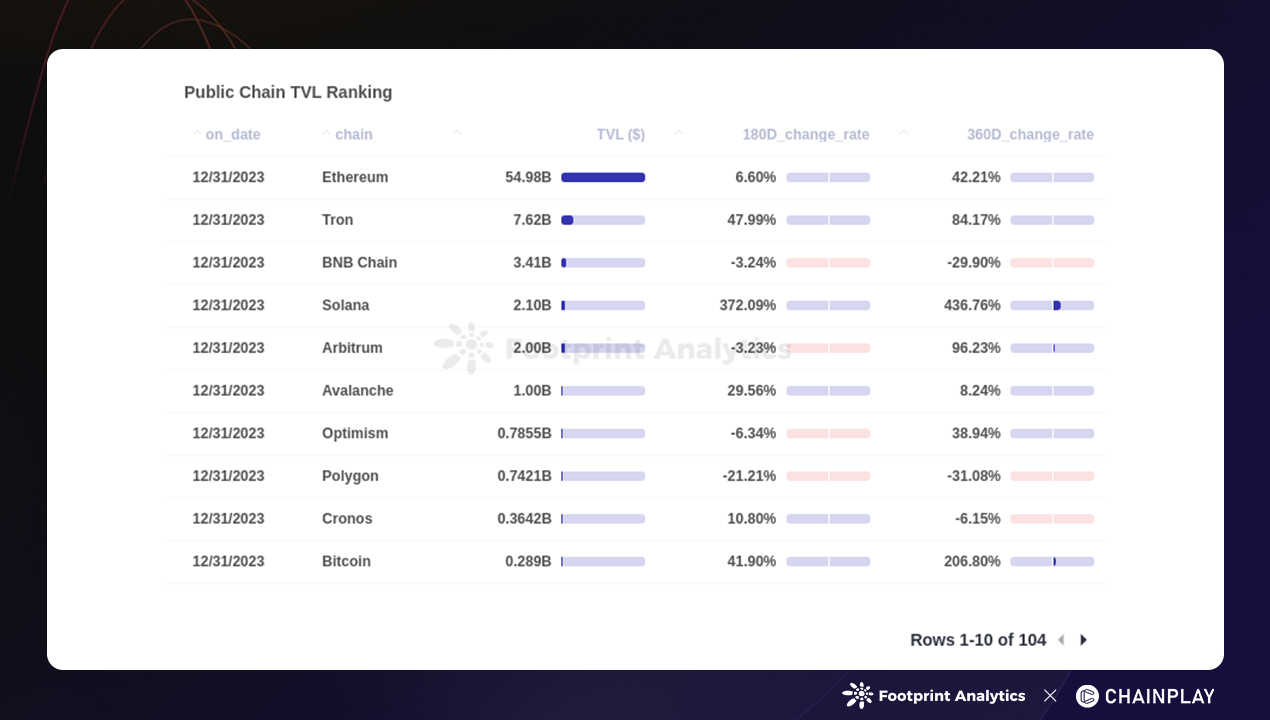This screenshot has height=720, width=1270.
Task: Click BNB Chain's red 180D change bar
Action: click(x=828, y=263)
